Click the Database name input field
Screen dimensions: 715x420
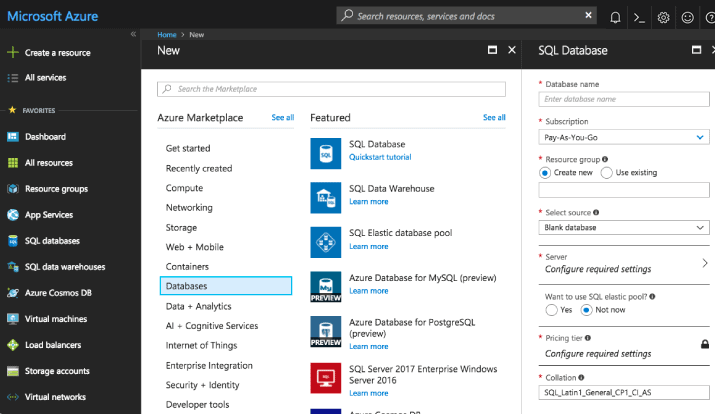click(x=624, y=99)
